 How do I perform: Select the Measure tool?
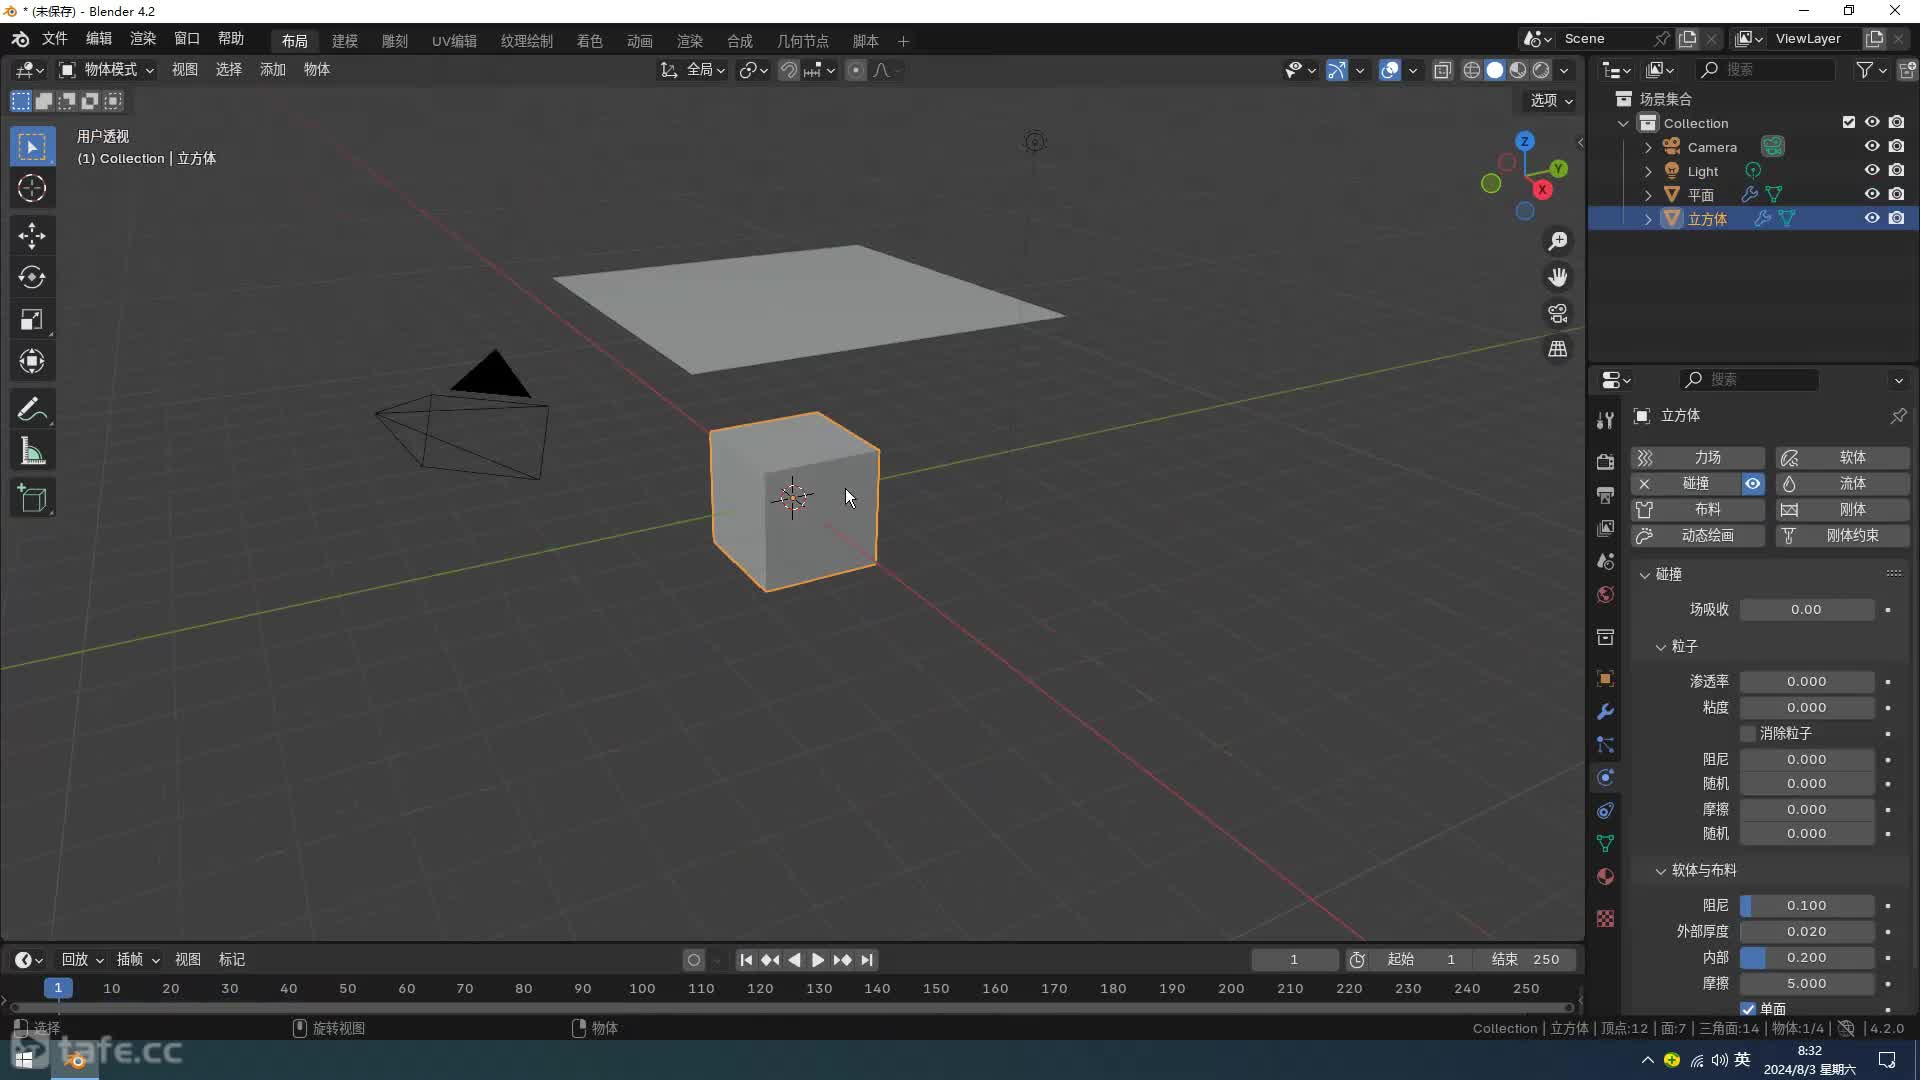pos(32,452)
